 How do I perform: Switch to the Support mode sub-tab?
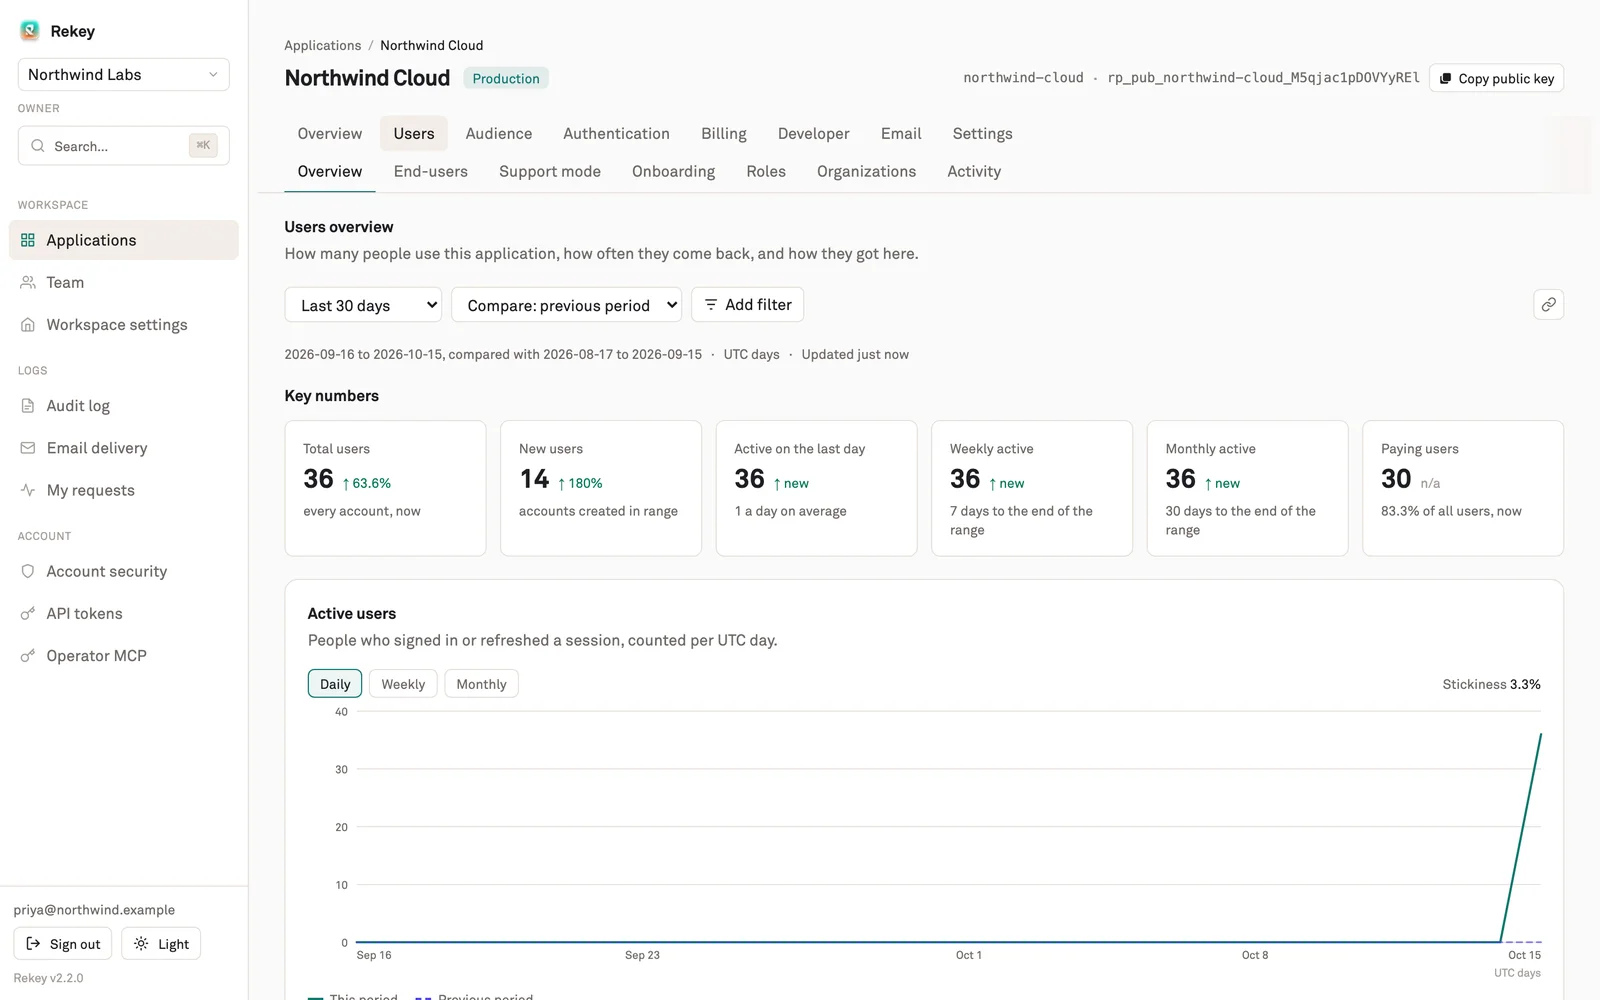tap(550, 172)
